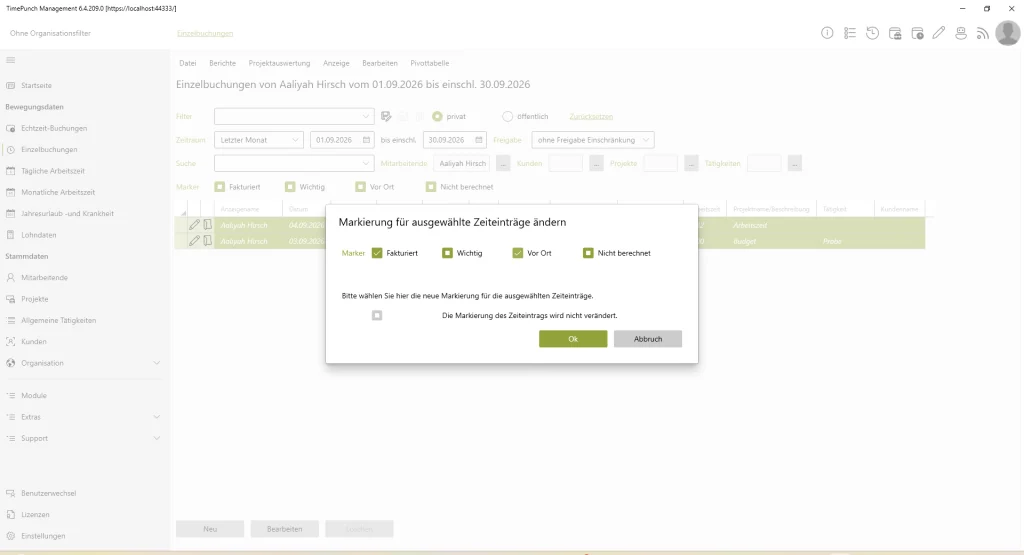The width and height of the screenshot is (1024, 555).
Task: Go to Startseite in the sidebar
Action: pos(36,86)
